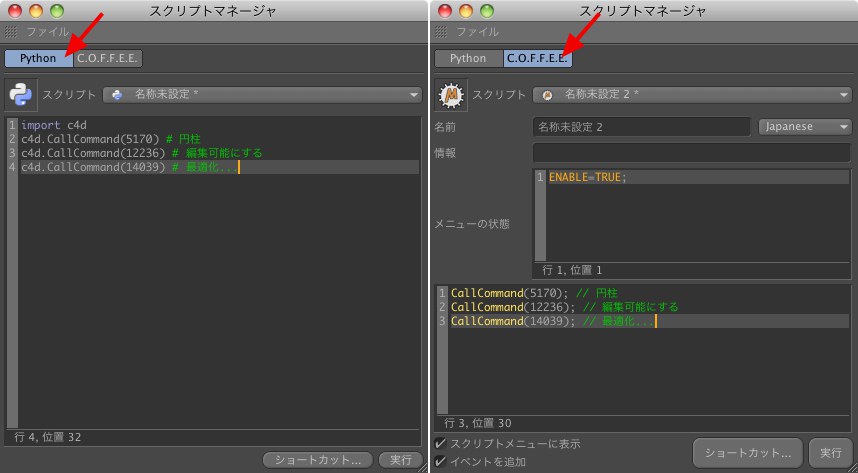Click the grip handle icon in left window menu bar
Screen dimensions: 858x473
11,32
